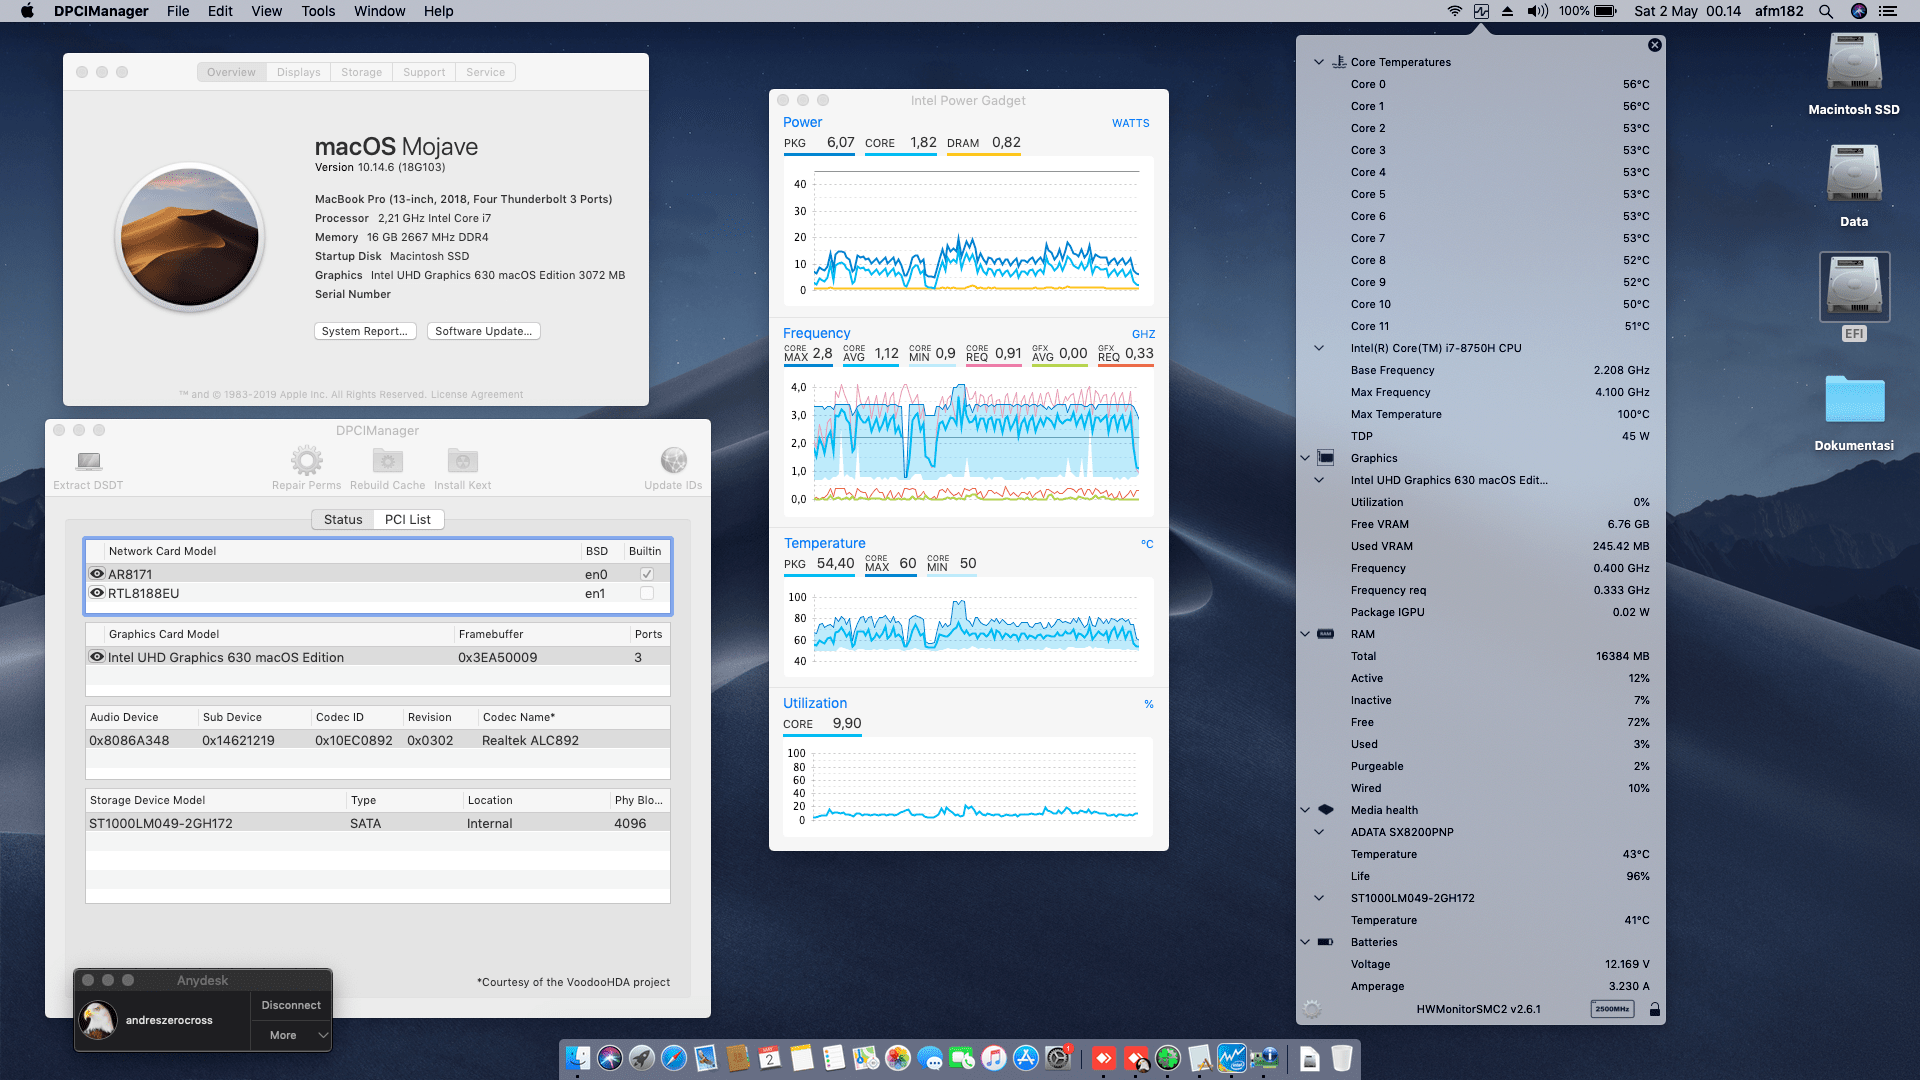
Task: Click the gear settings icon in HWMonitorSMC2
Action: point(1312,1010)
